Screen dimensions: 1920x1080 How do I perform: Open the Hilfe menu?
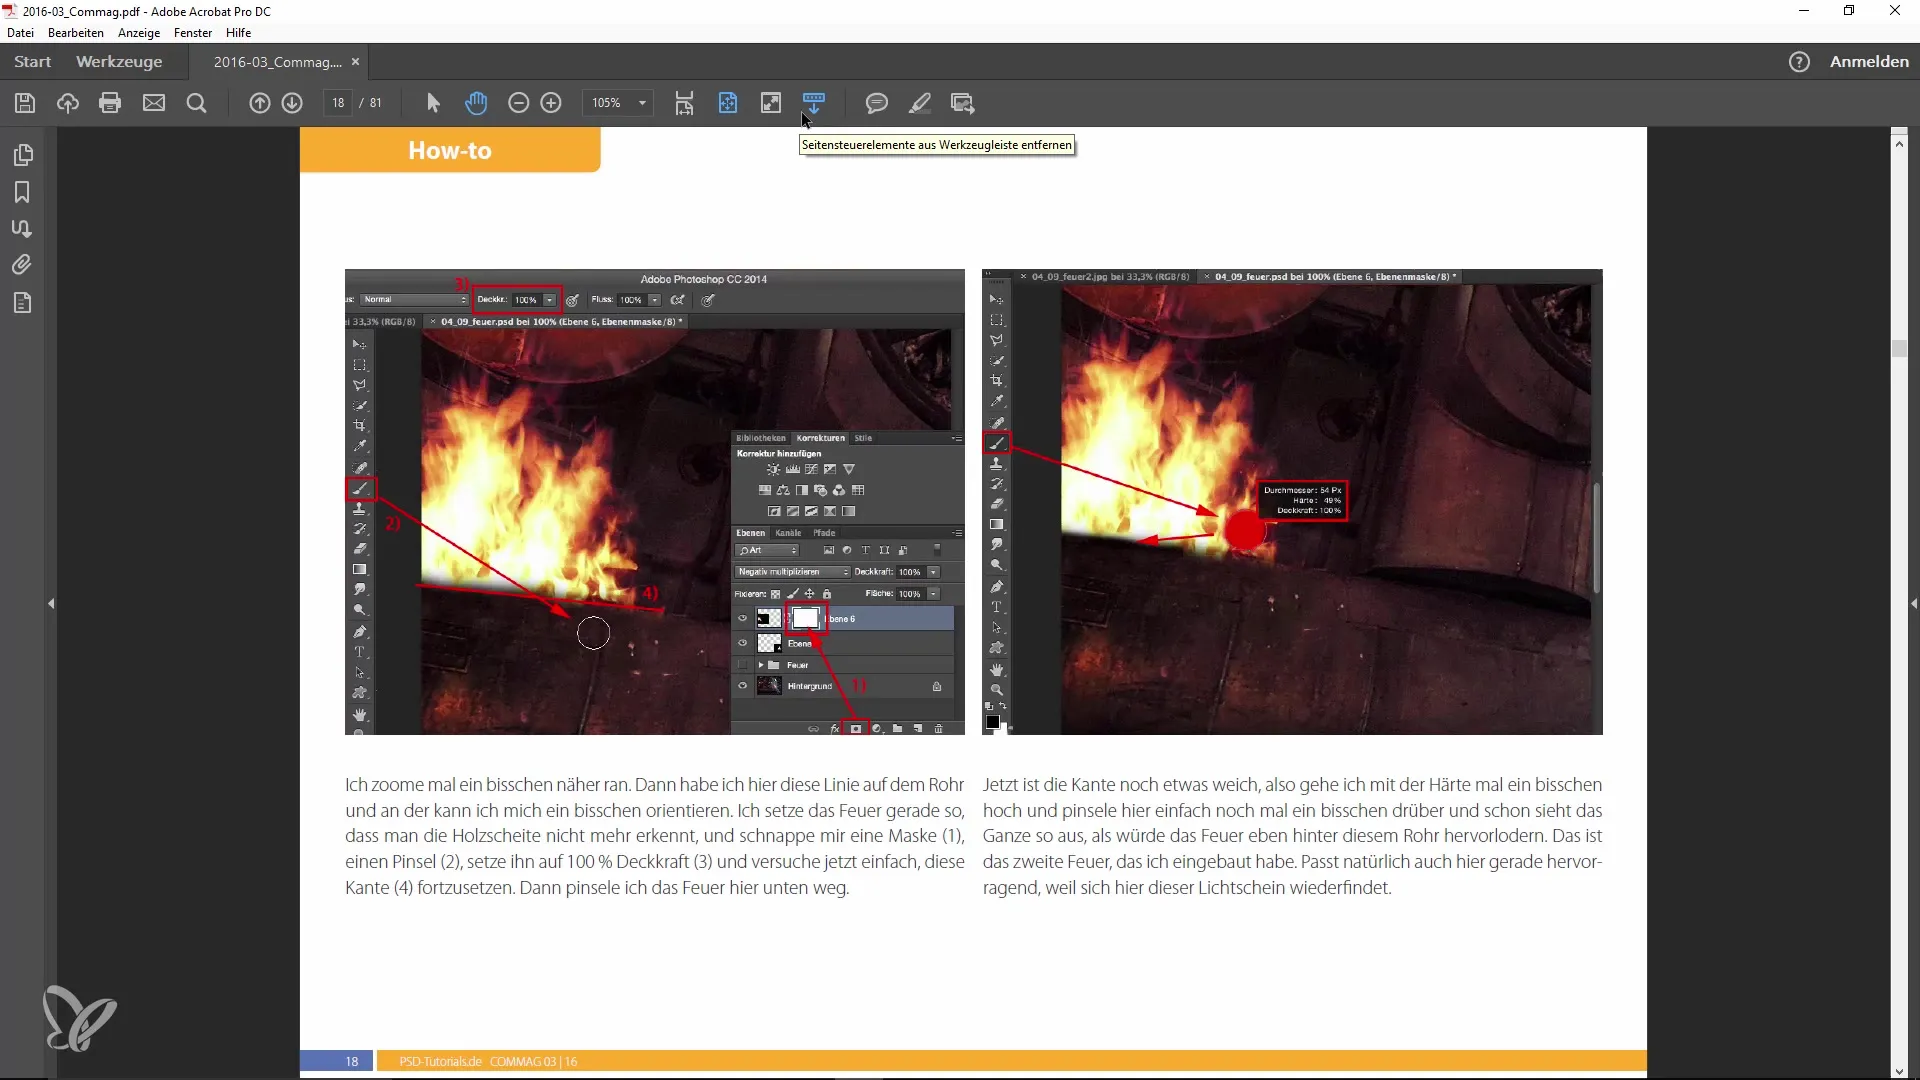(239, 33)
